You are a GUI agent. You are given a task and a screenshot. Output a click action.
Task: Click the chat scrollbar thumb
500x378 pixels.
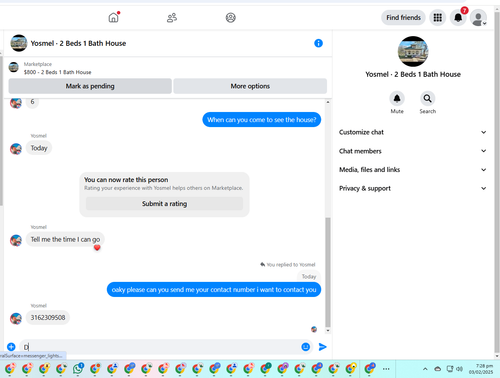coord(328,272)
